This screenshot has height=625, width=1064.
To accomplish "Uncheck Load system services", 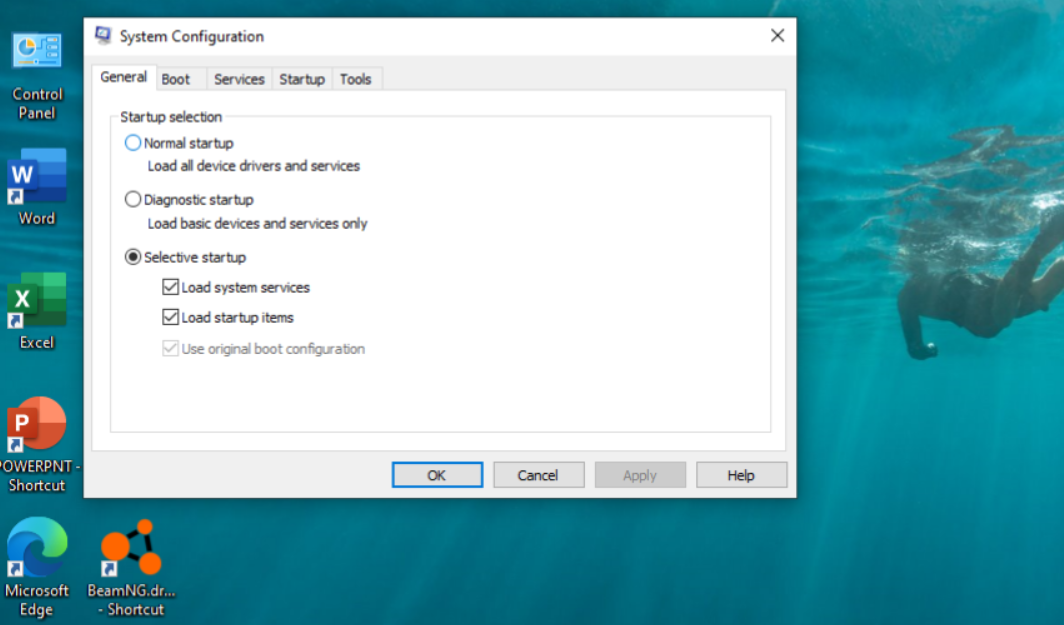I will click(x=170, y=287).
